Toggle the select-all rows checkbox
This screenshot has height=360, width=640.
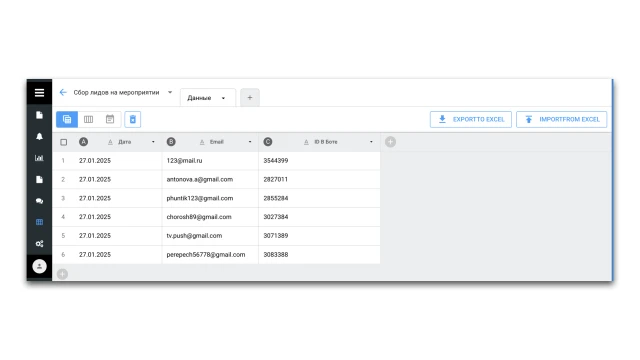click(x=64, y=142)
